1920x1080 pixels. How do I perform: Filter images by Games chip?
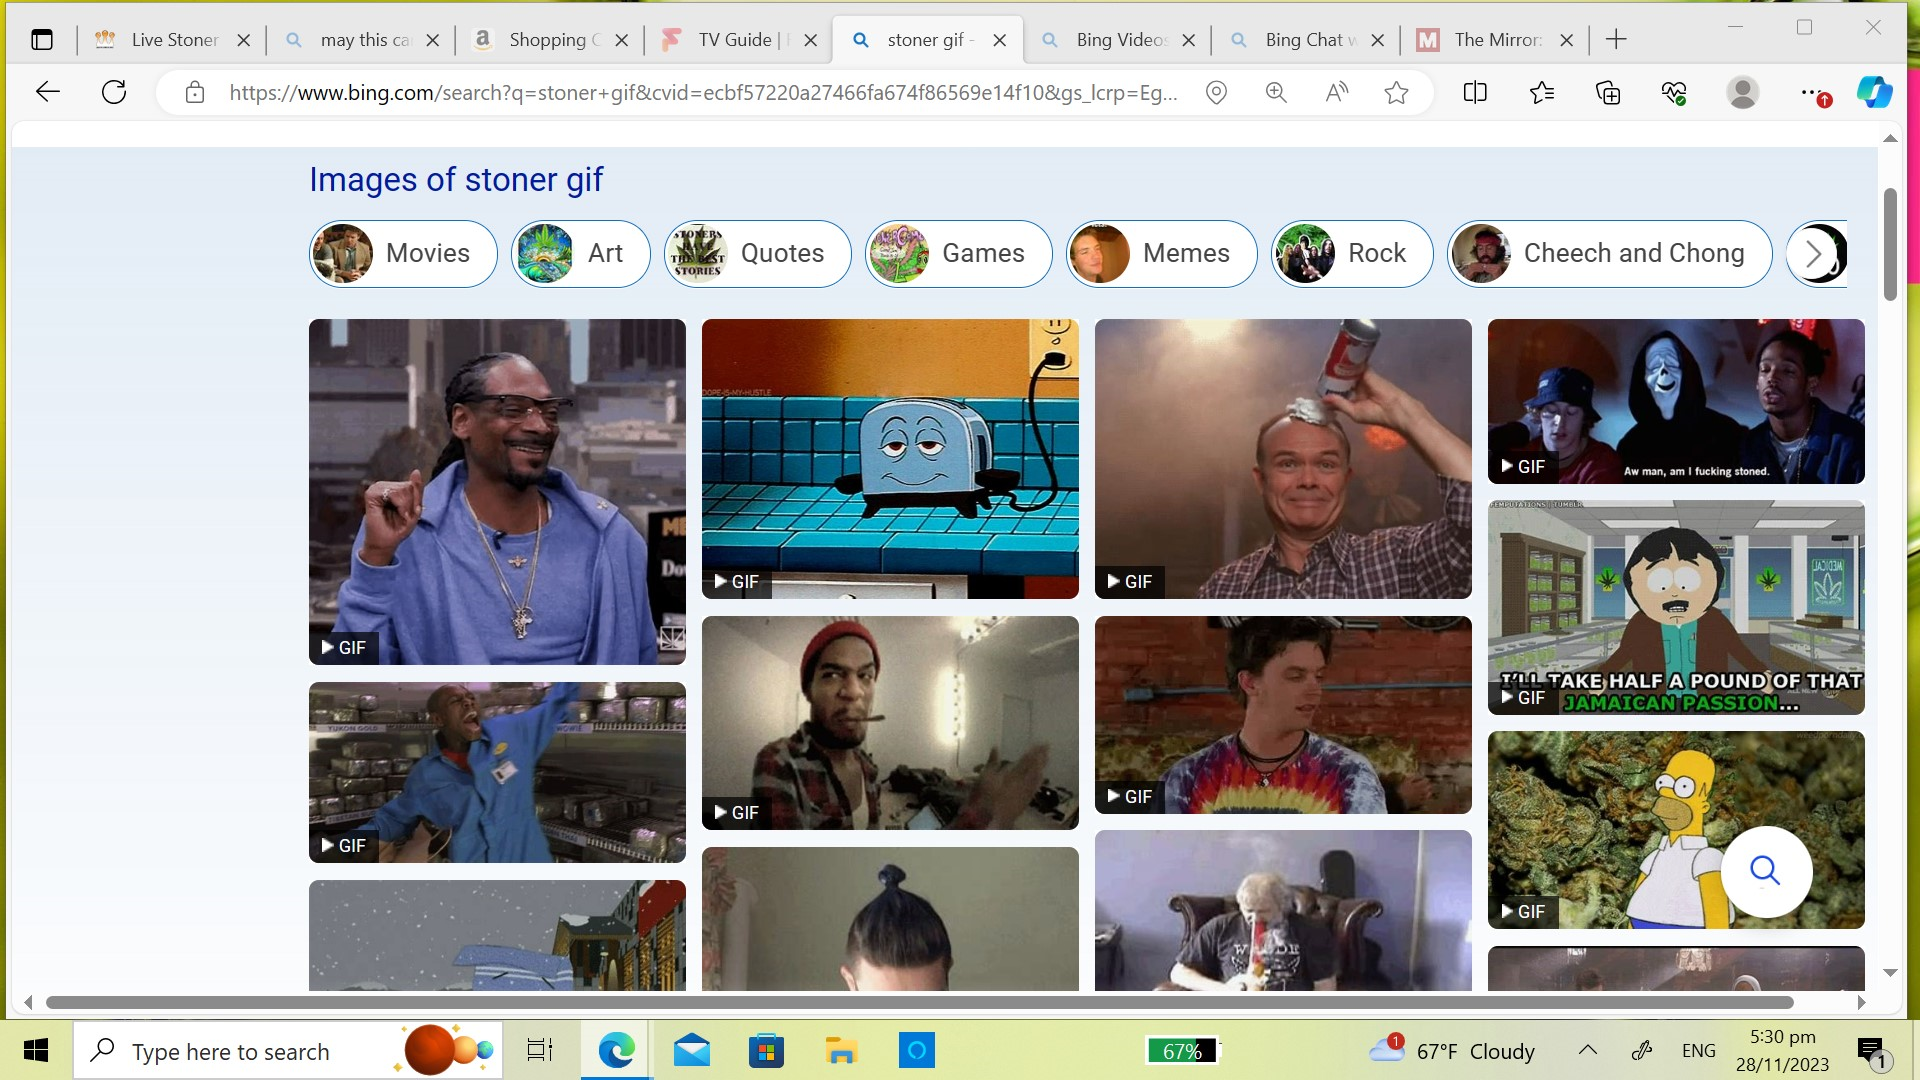click(959, 254)
